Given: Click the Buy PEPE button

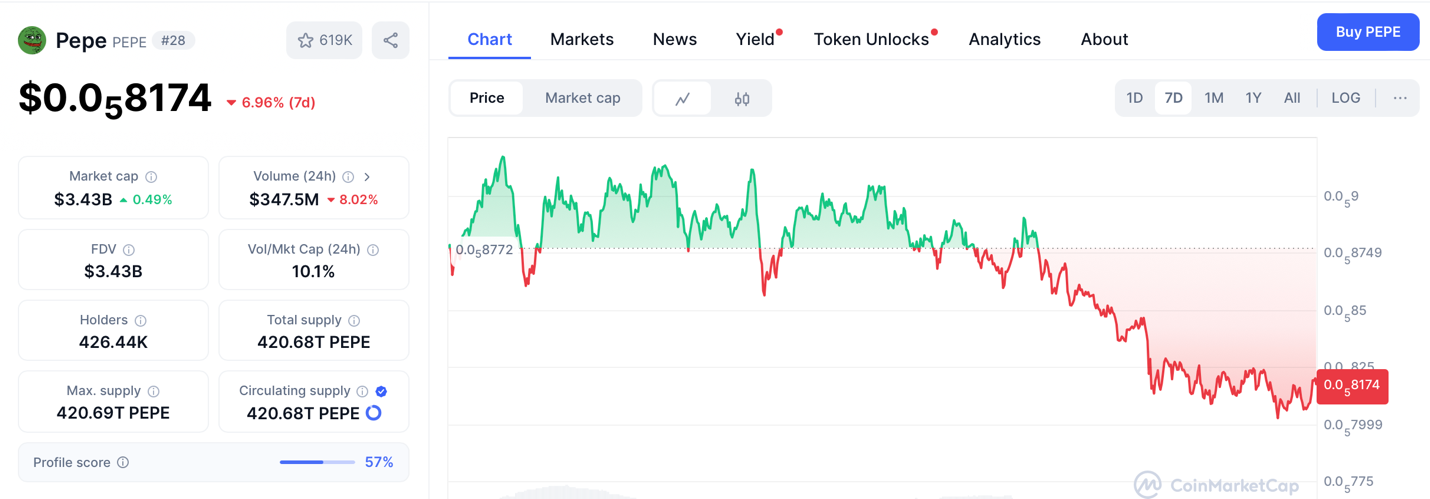Looking at the screenshot, I should click(1367, 32).
